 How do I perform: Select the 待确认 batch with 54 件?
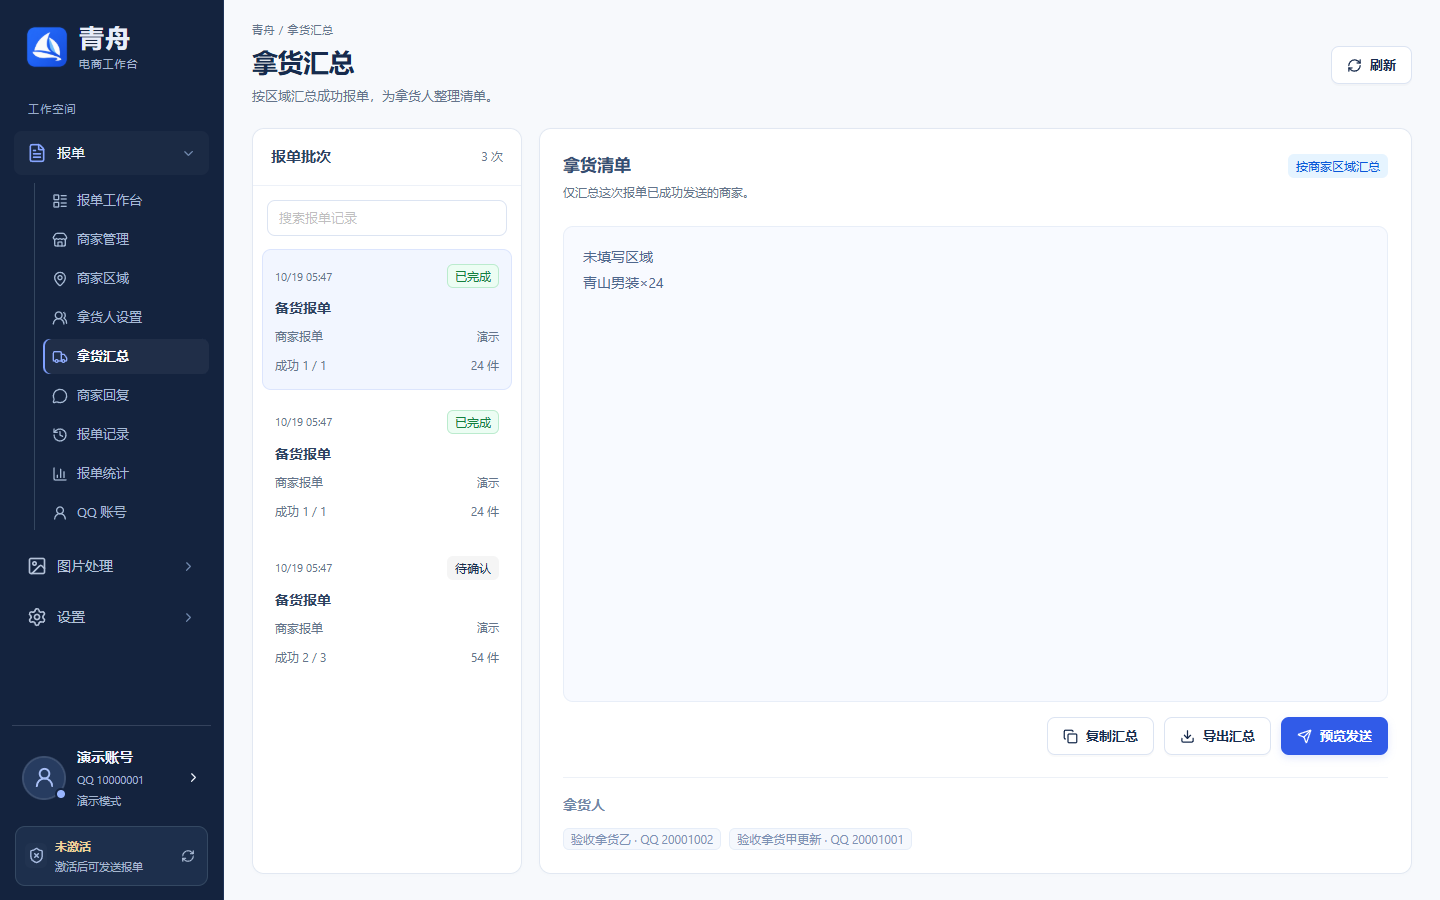(x=387, y=612)
